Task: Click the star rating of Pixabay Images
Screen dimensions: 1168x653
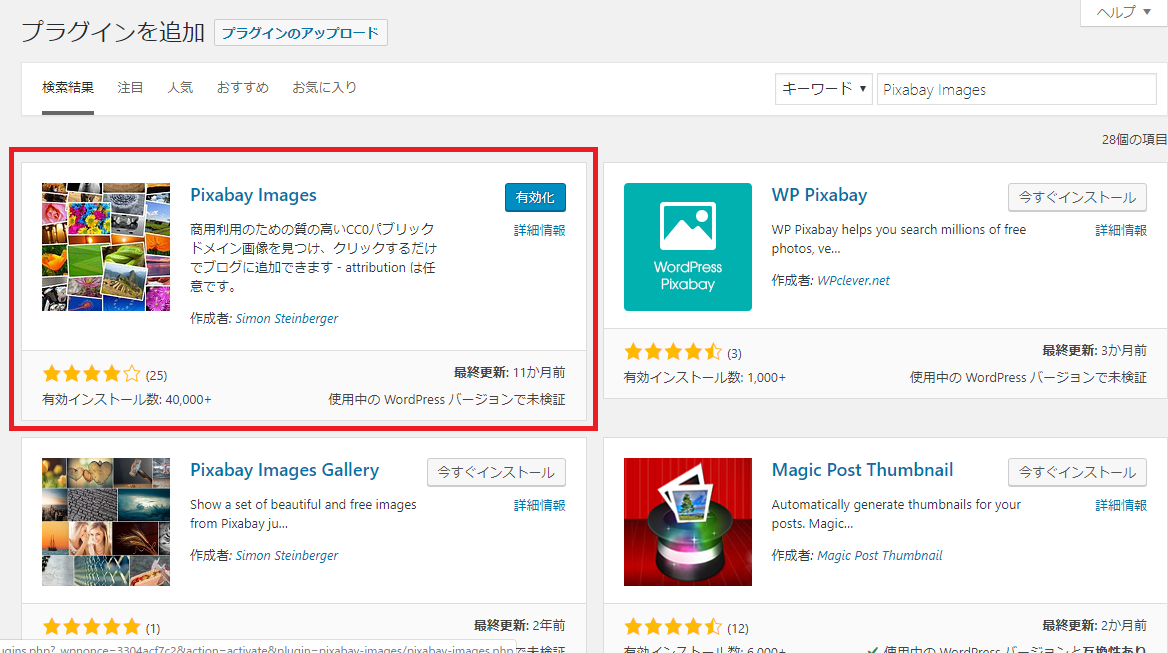Action: 92,374
